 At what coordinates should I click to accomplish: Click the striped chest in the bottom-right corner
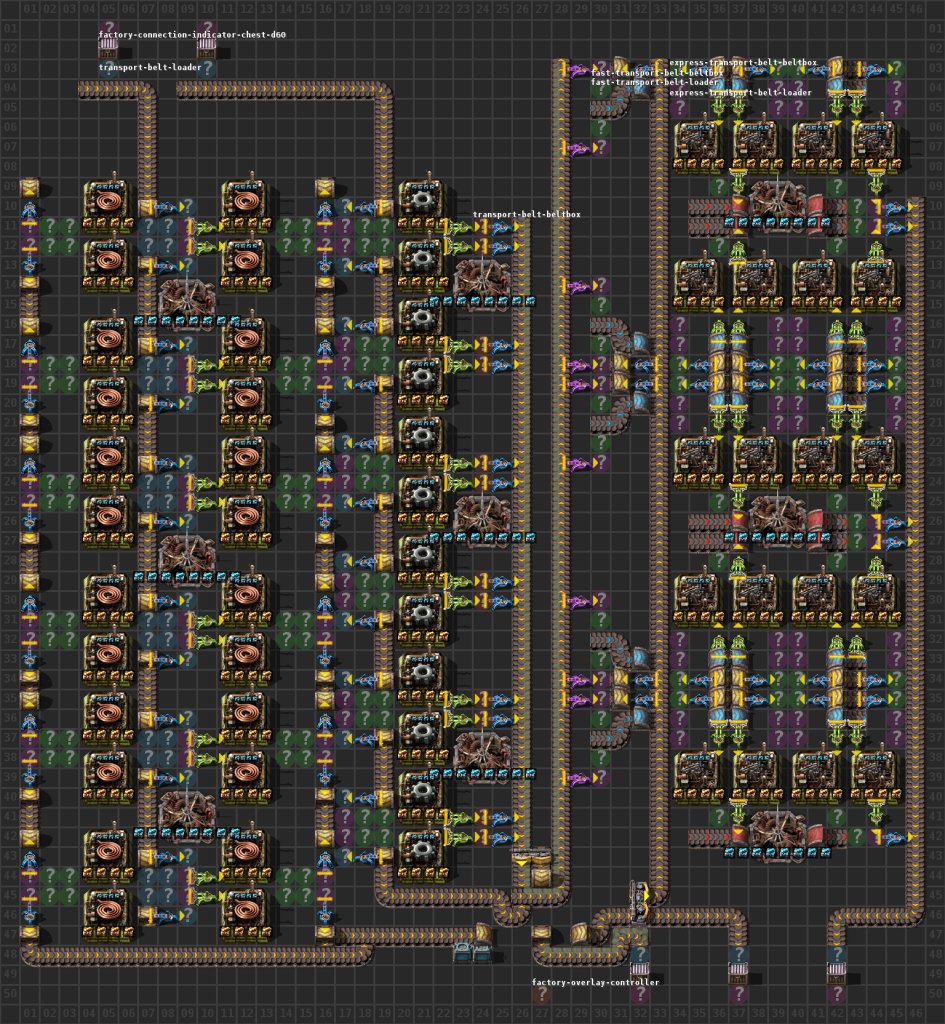pos(836,974)
